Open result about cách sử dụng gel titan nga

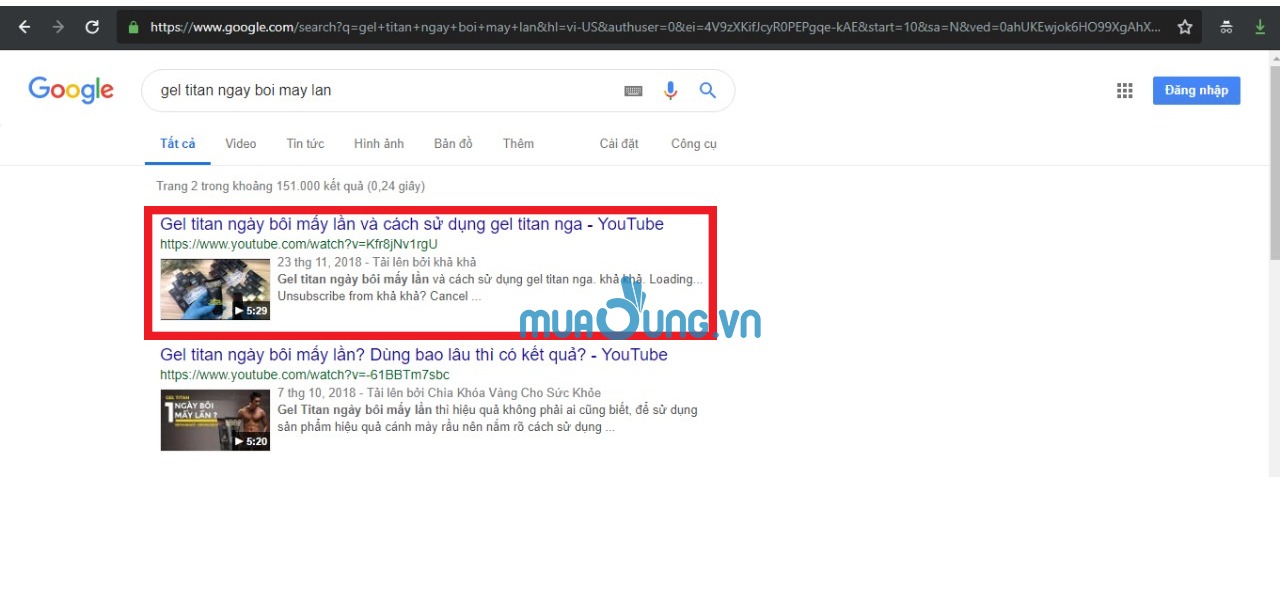(412, 224)
